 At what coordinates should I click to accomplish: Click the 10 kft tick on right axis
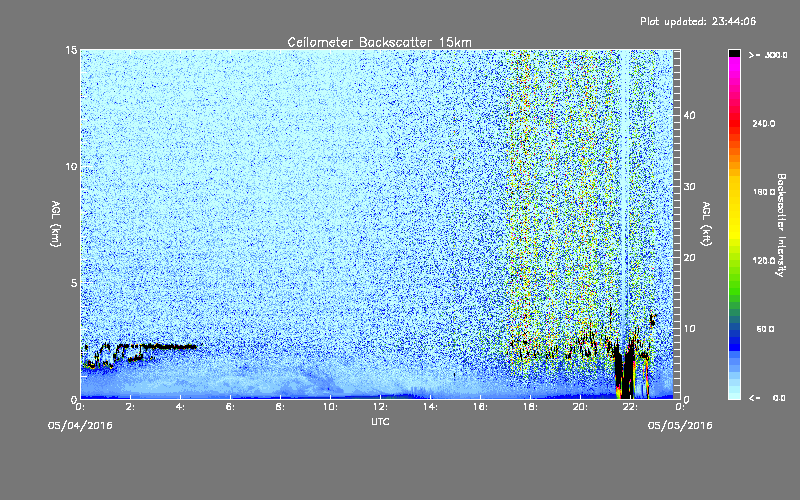click(x=689, y=328)
